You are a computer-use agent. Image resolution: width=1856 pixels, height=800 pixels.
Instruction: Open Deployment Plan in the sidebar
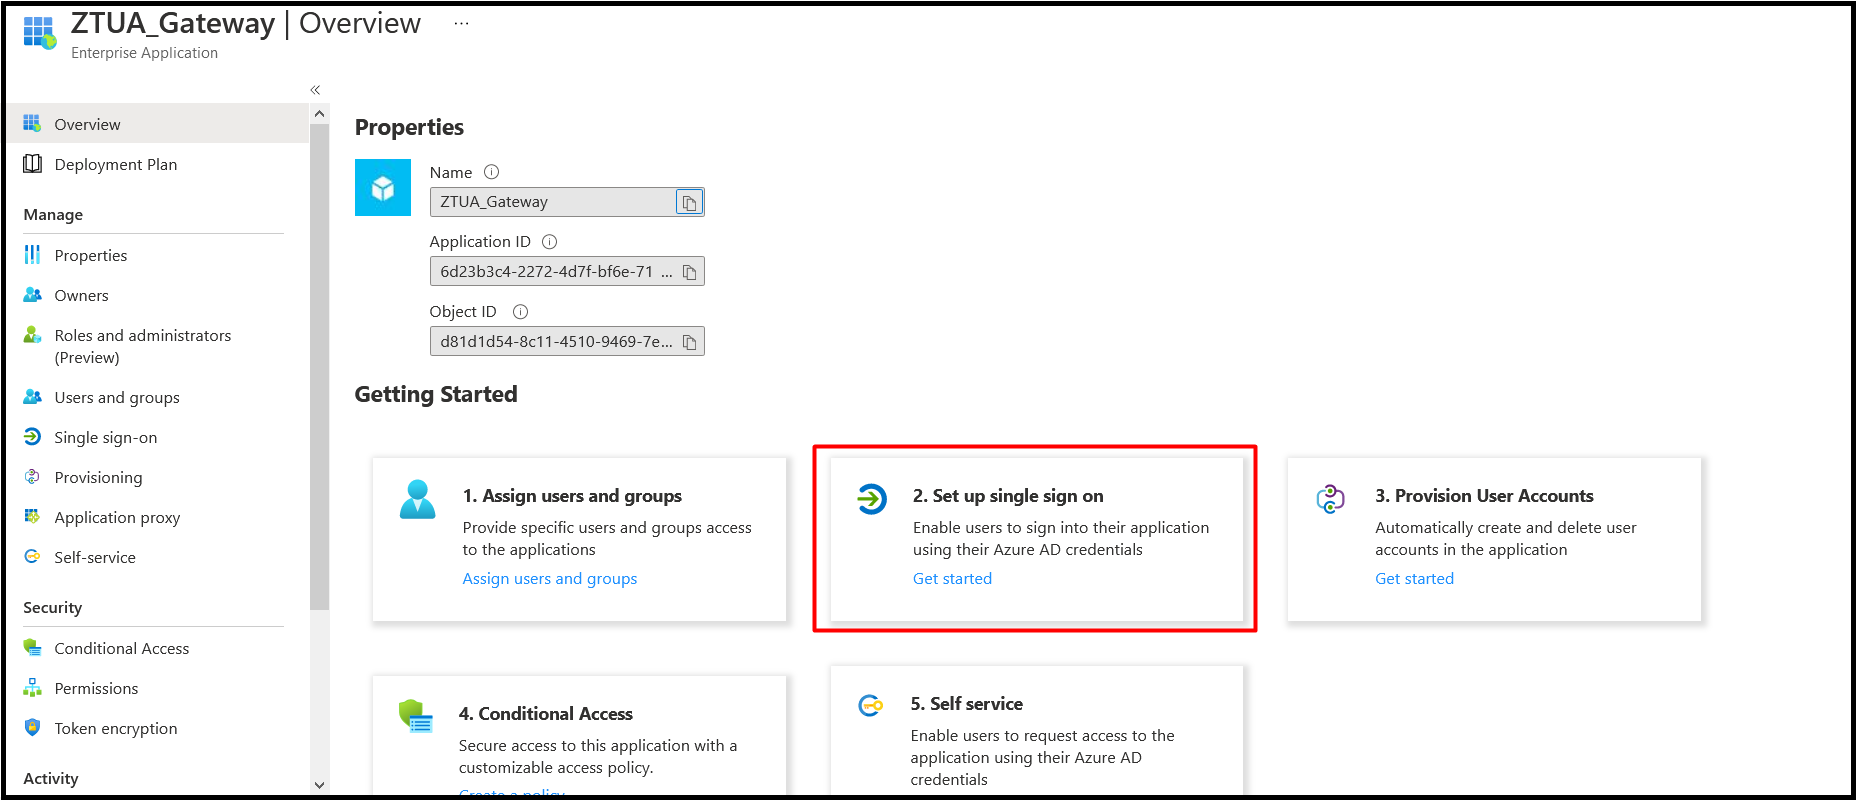click(x=116, y=165)
